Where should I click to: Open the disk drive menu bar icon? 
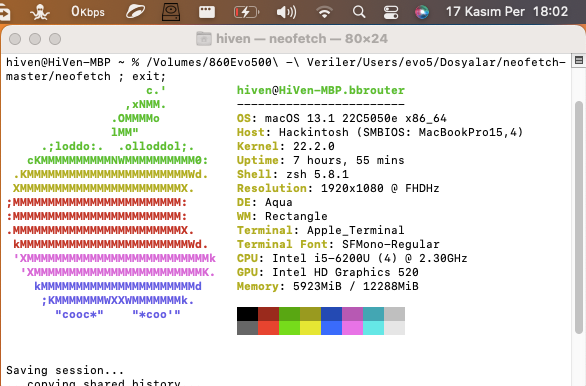[x=171, y=12]
